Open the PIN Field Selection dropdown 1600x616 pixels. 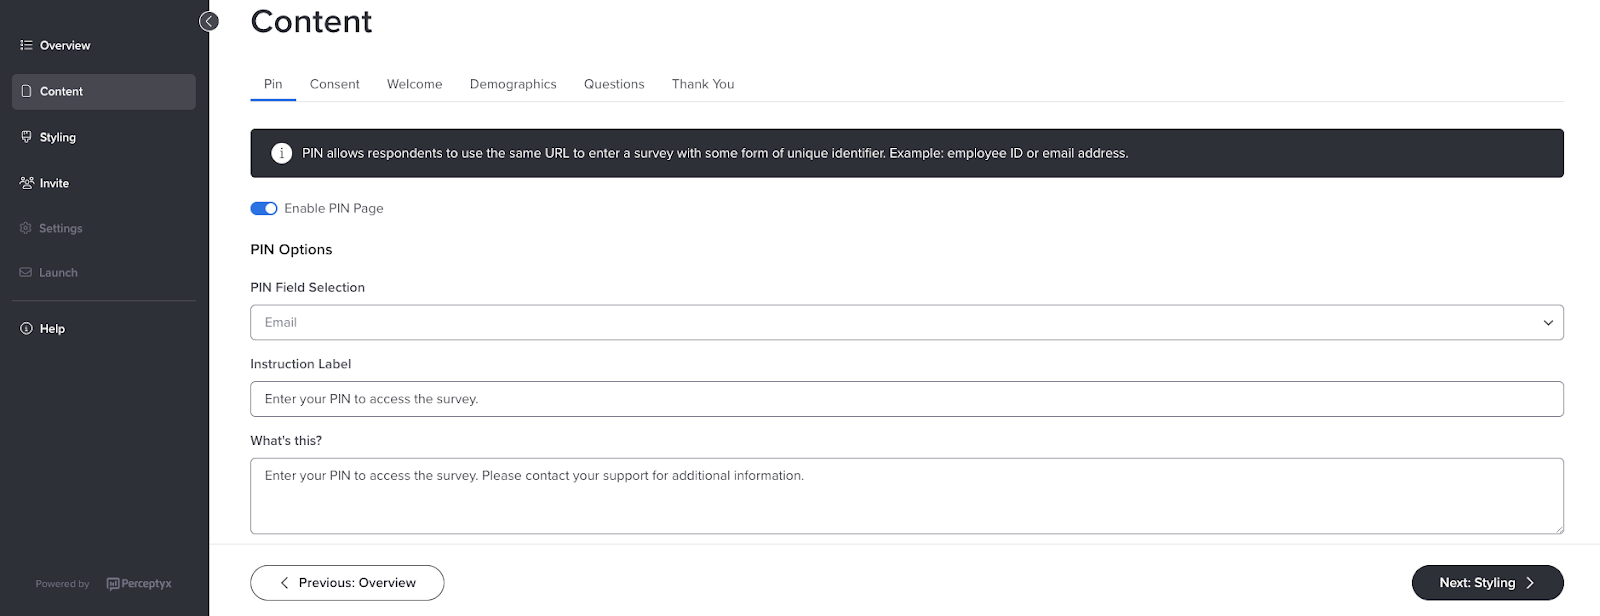click(x=907, y=322)
